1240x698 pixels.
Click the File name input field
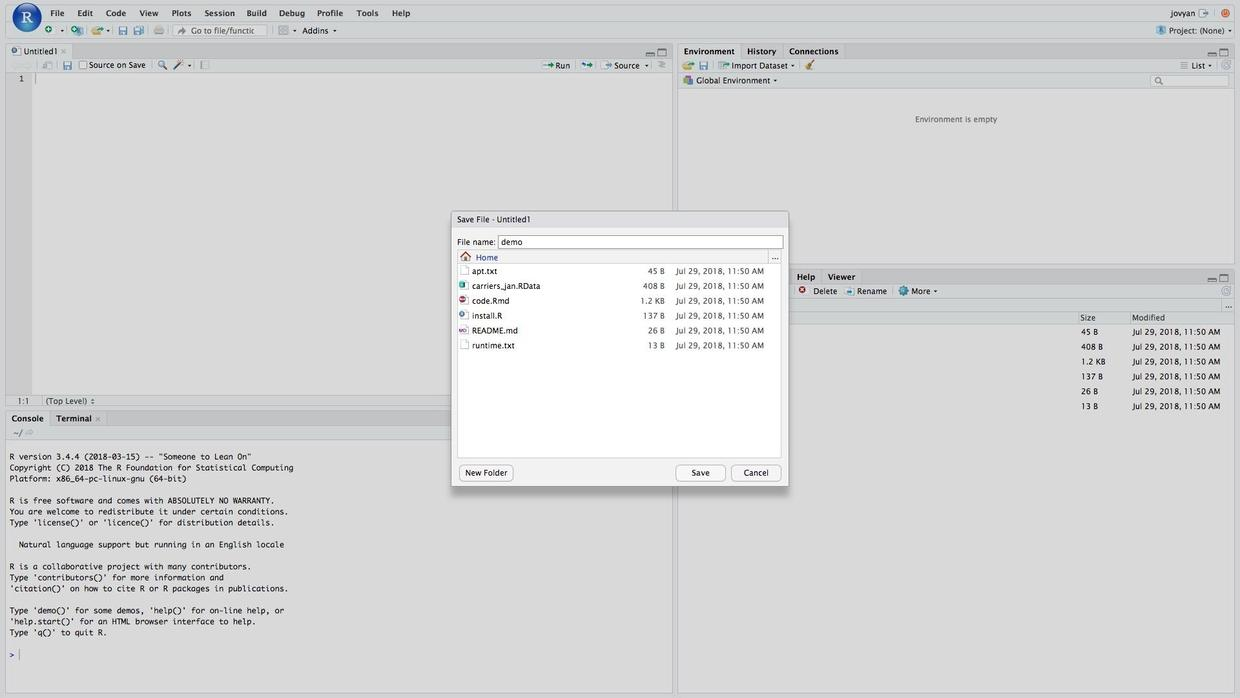640,242
